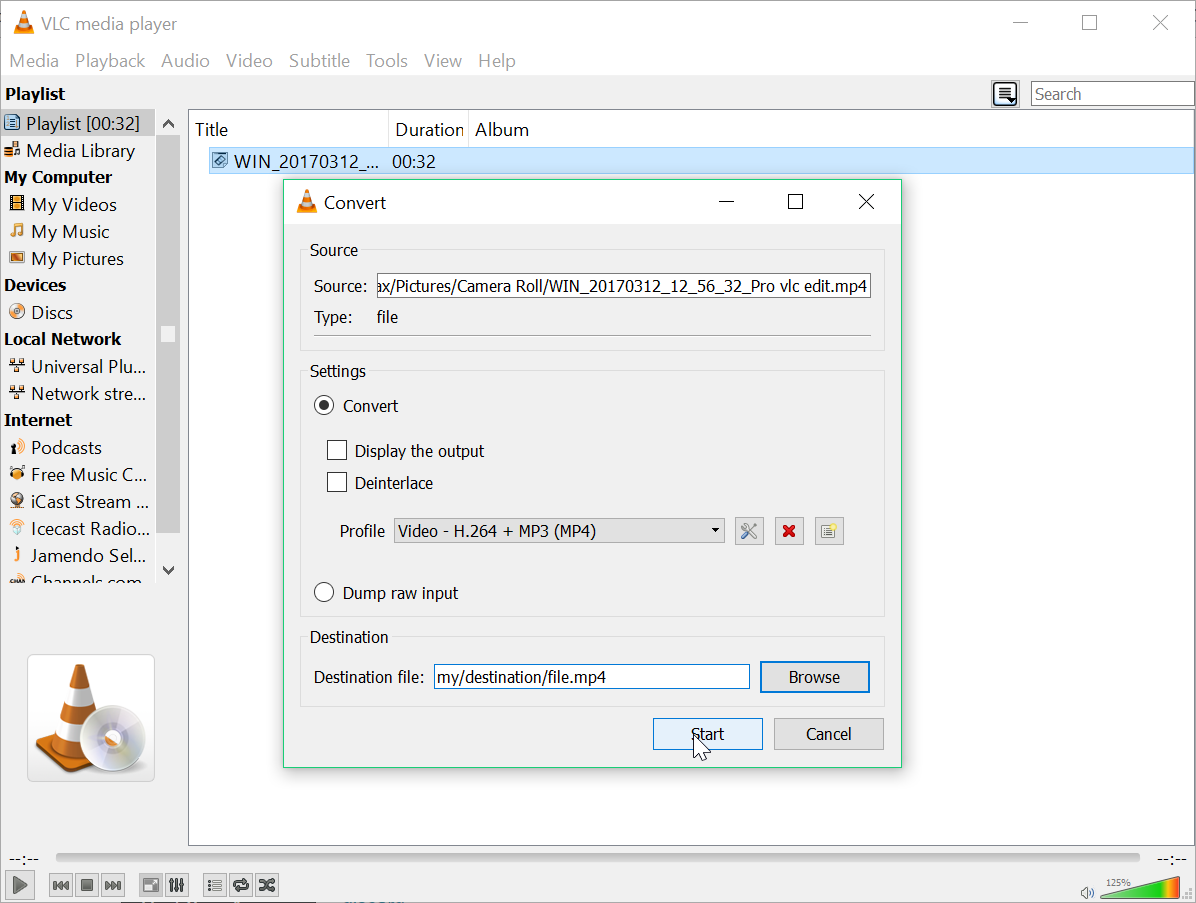Select the Convert radio button
Viewport: 1196px width, 903px height.
point(324,406)
